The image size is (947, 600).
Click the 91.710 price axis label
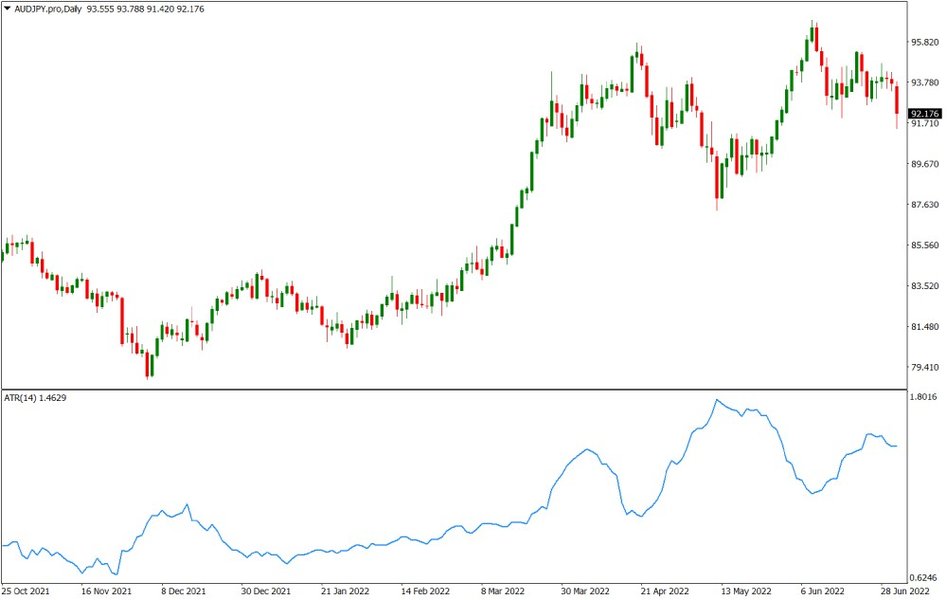tap(925, 123)
